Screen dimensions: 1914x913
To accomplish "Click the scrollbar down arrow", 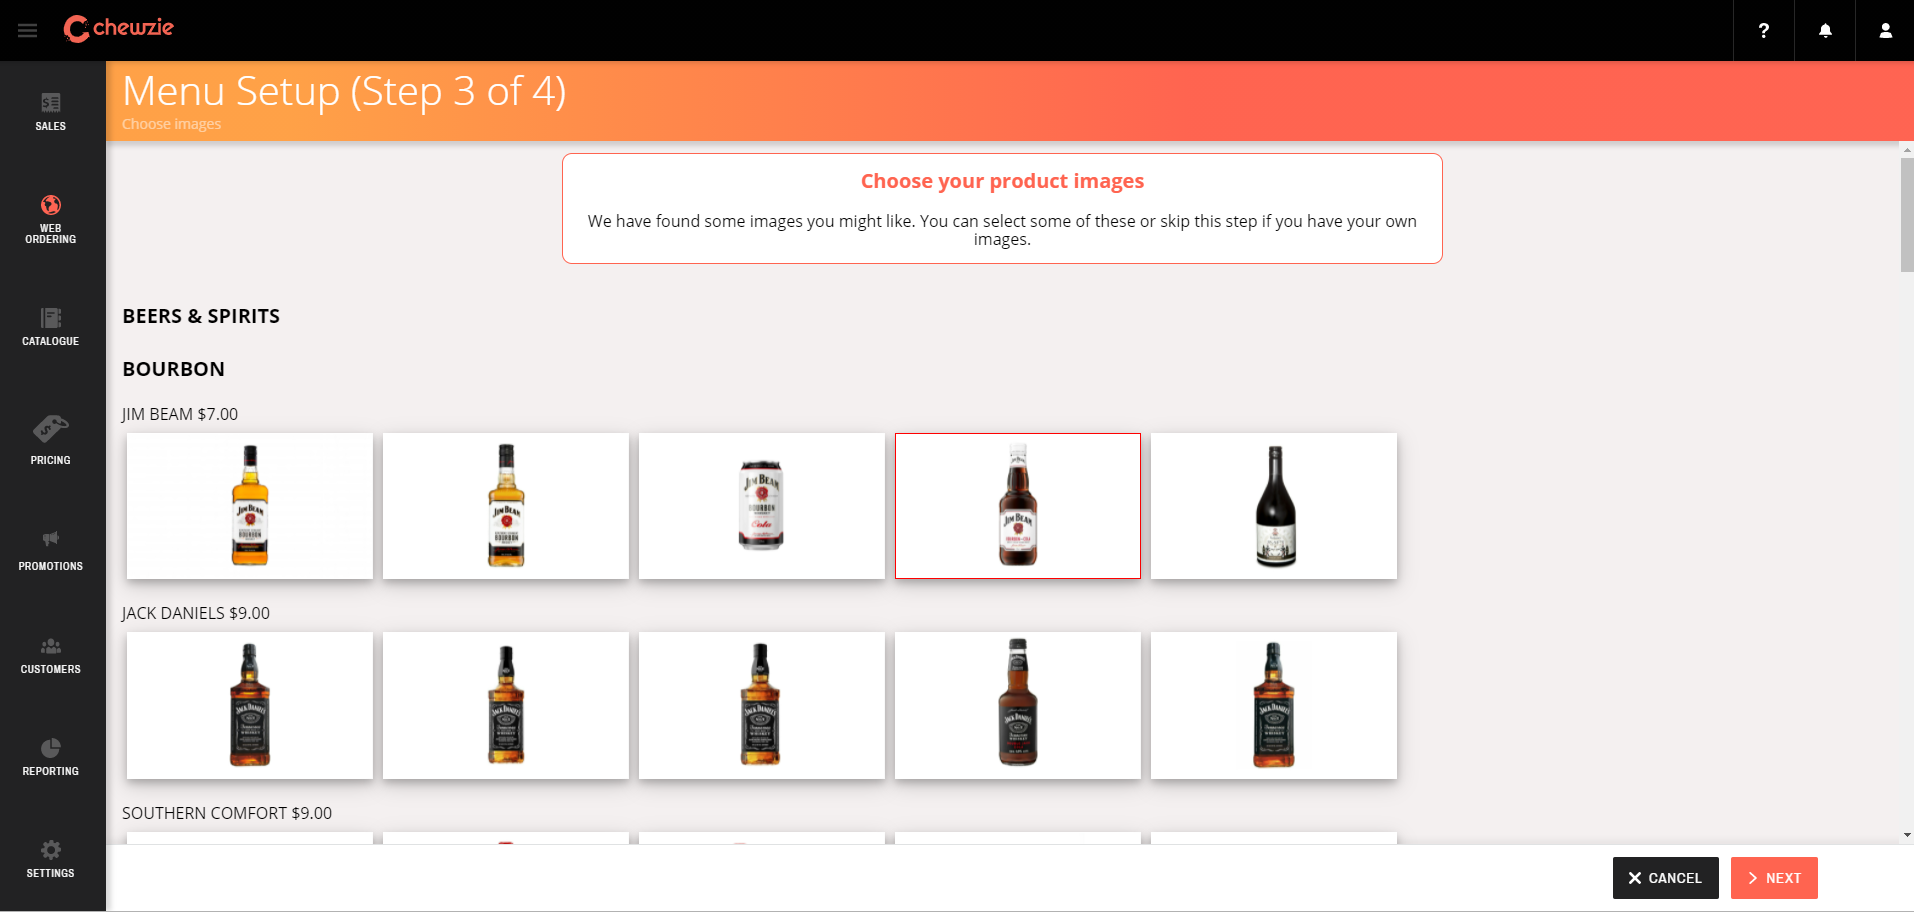I will tap(1907, 835).
